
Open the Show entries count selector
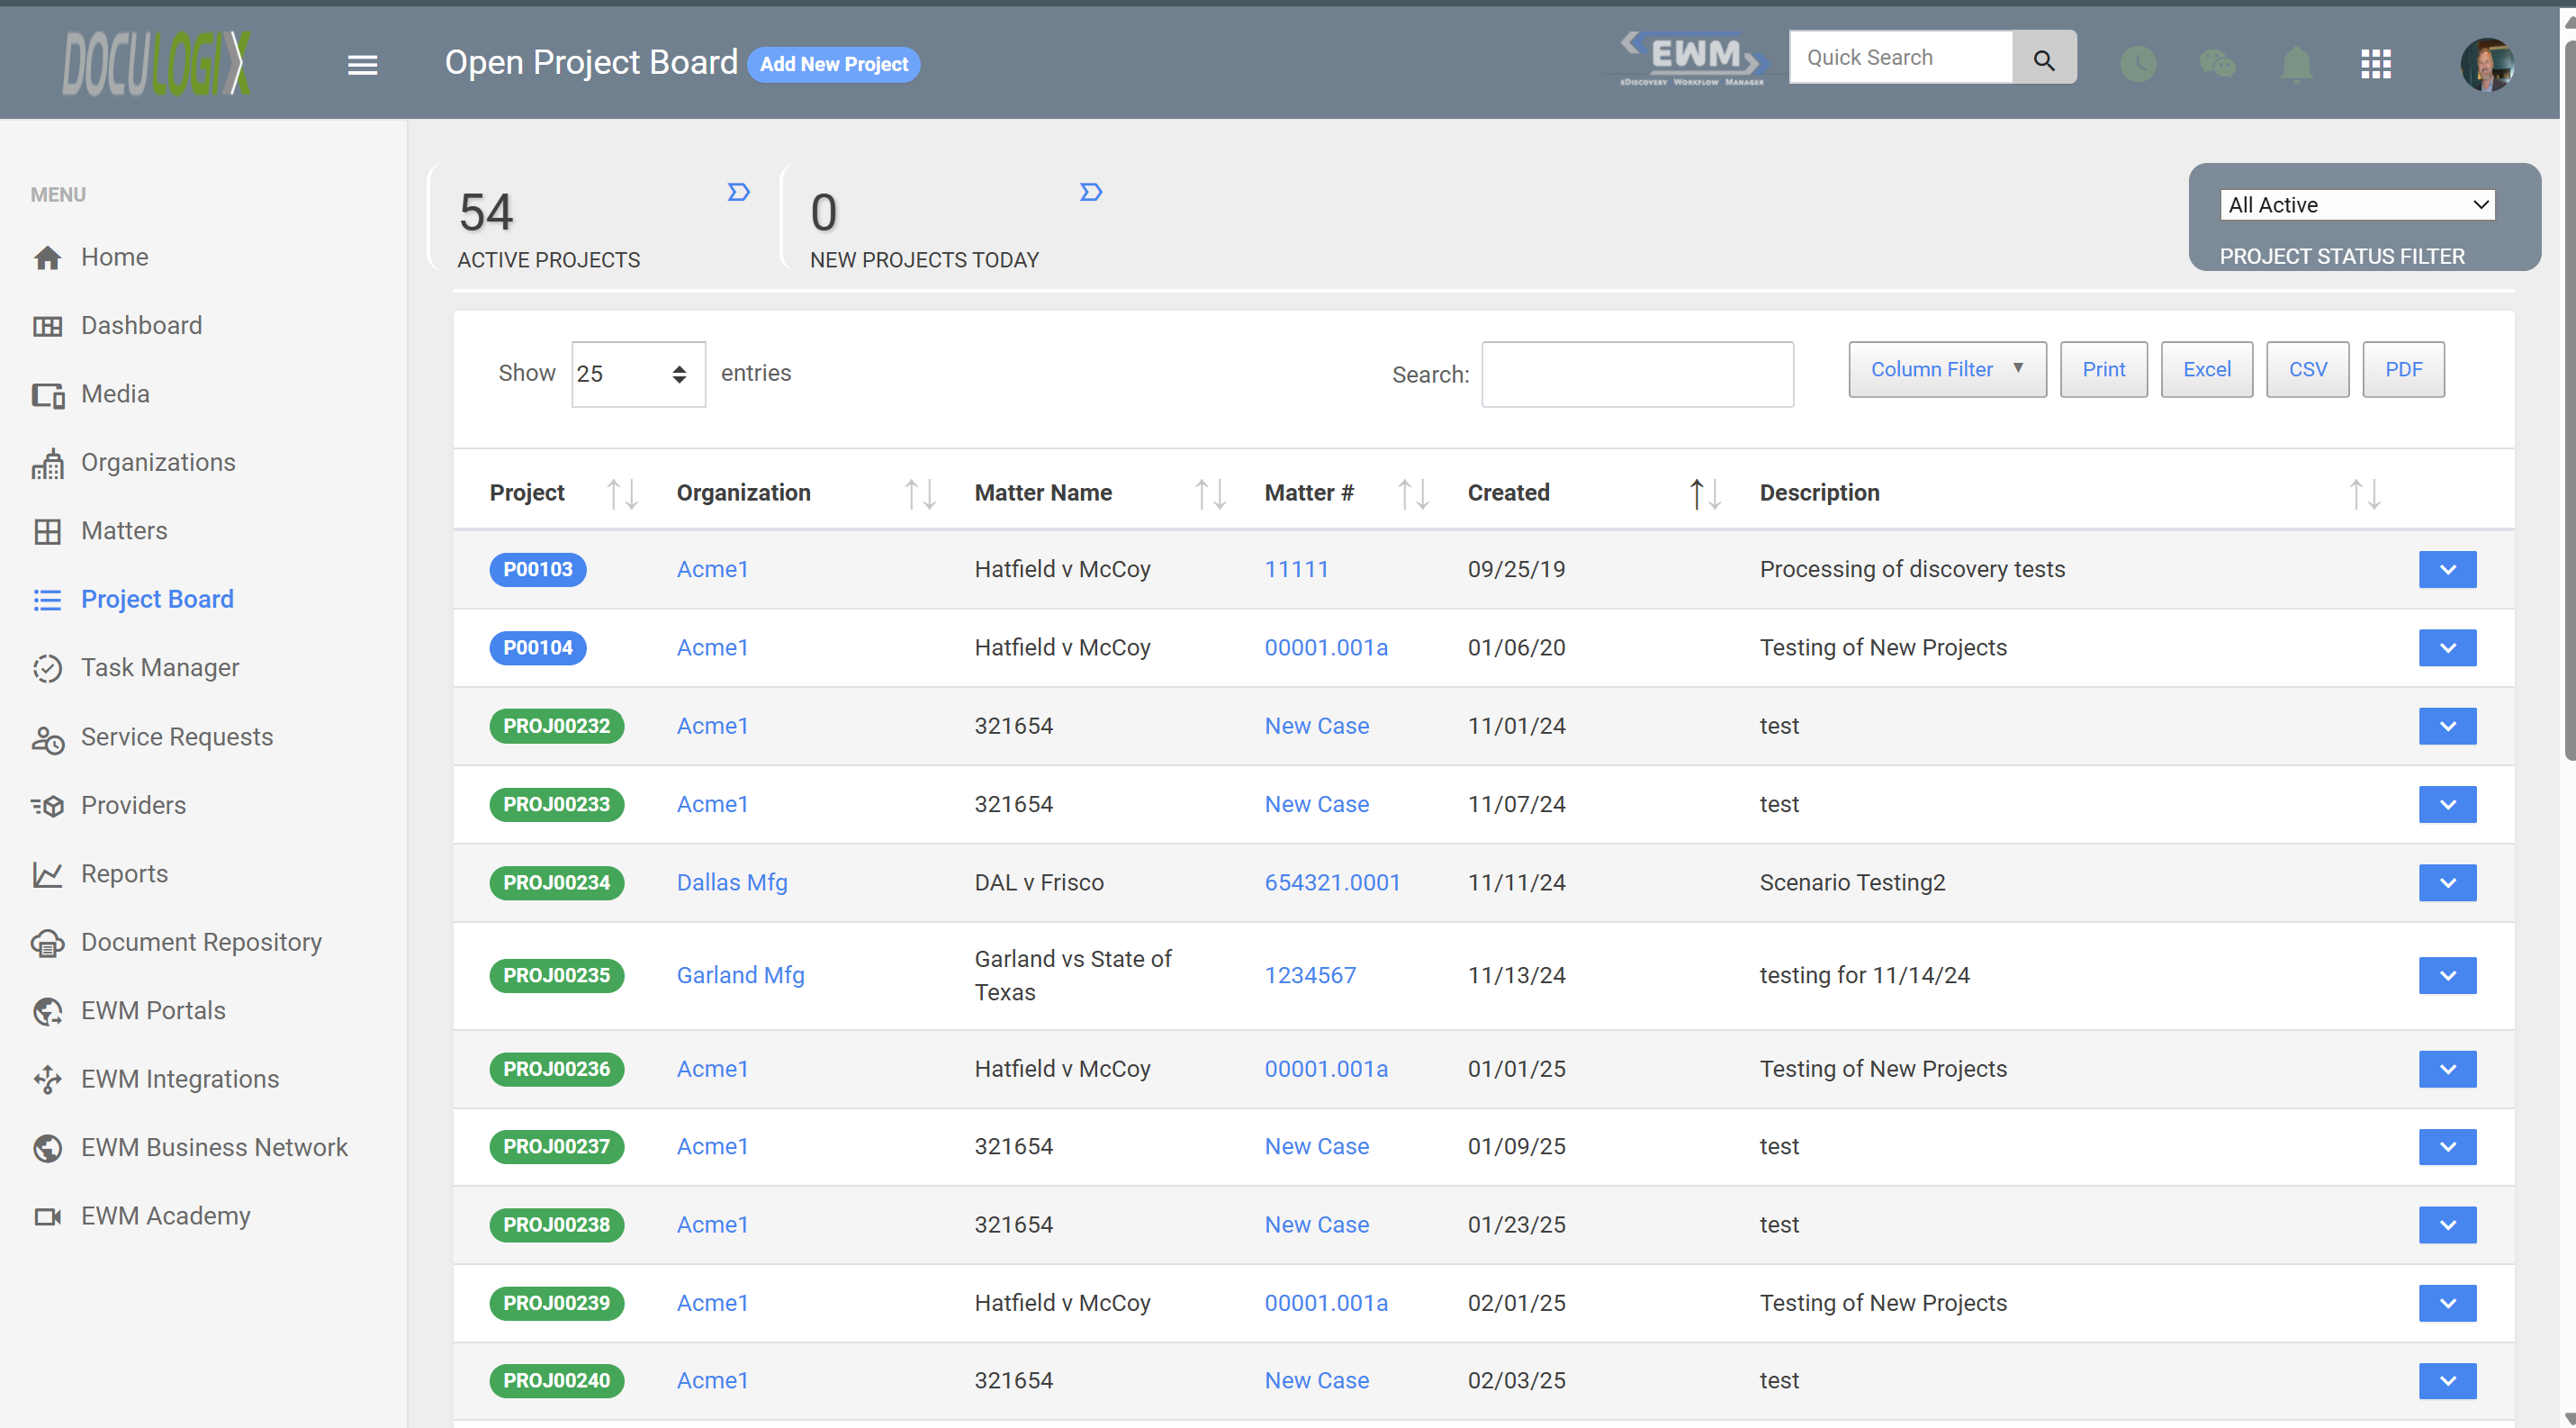pyautogui.click(x=638, y=374)
